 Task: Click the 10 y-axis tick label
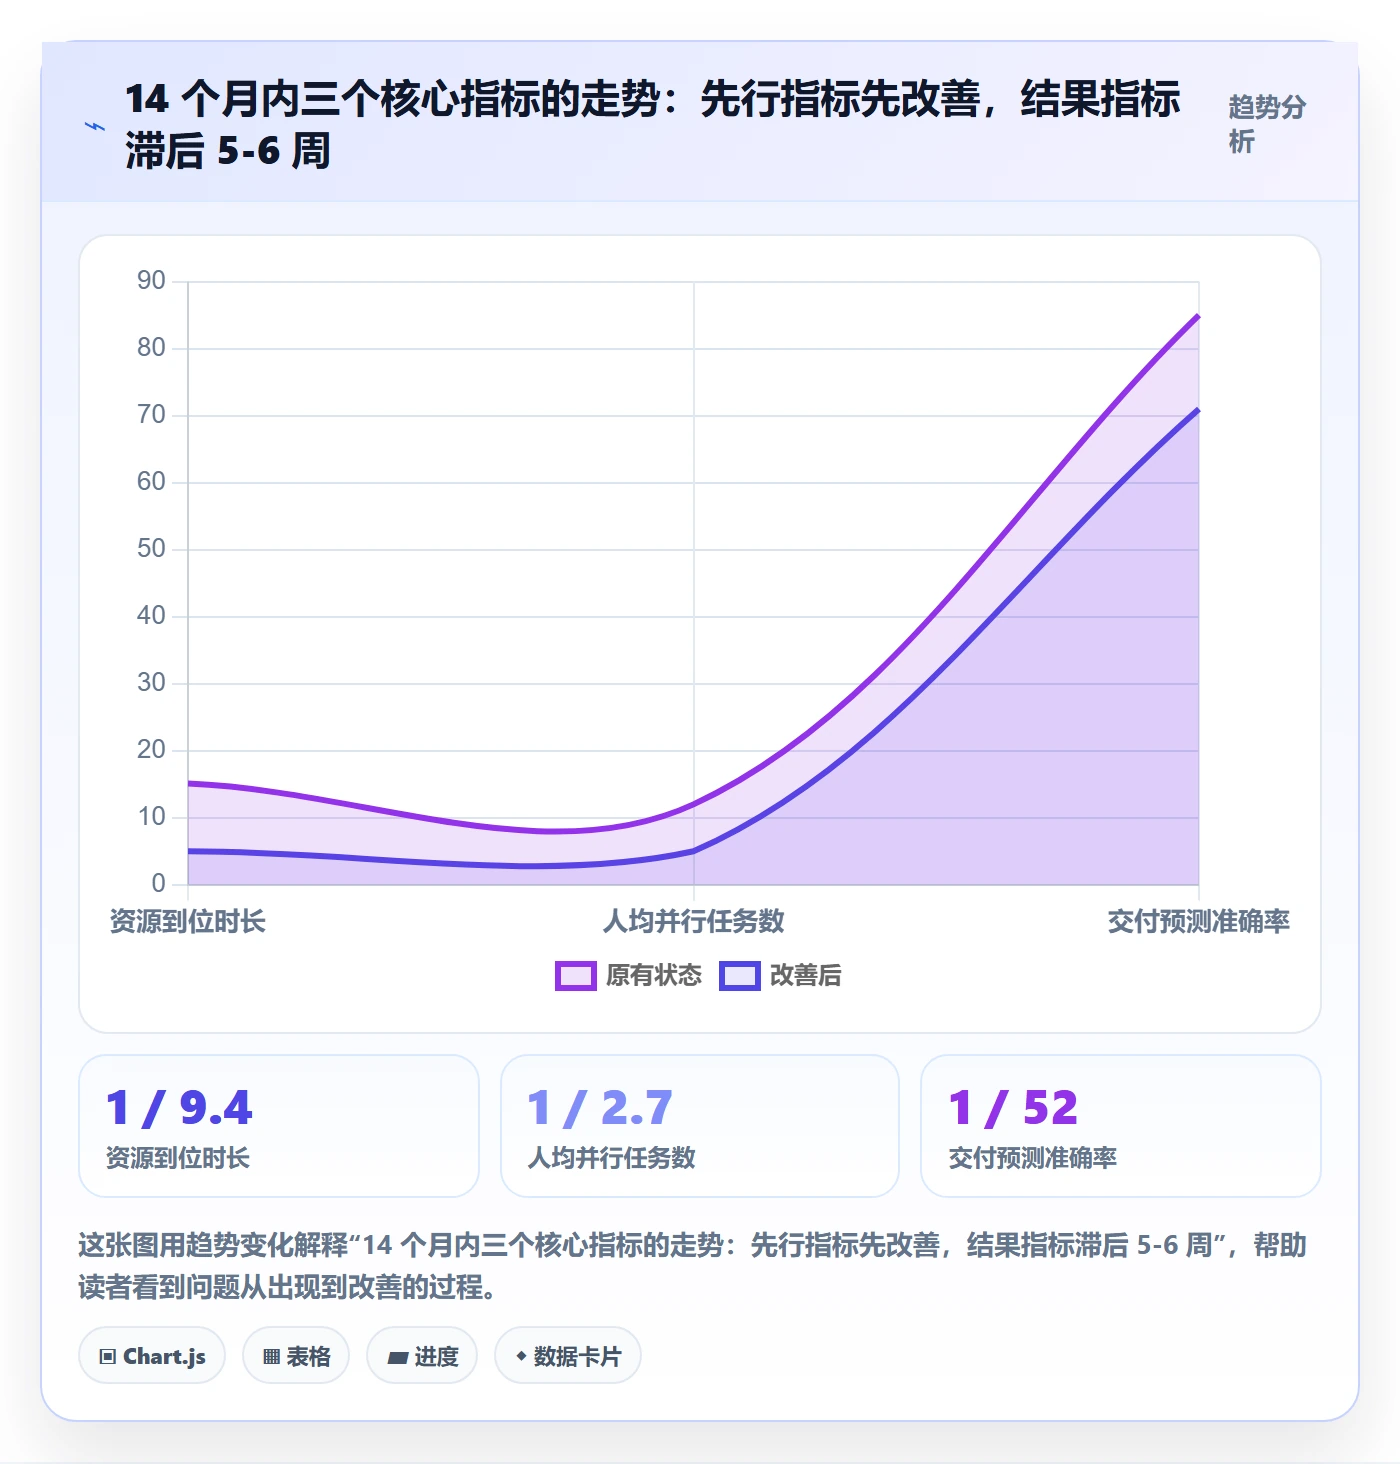pyautogui.click(x=151, y=817)
